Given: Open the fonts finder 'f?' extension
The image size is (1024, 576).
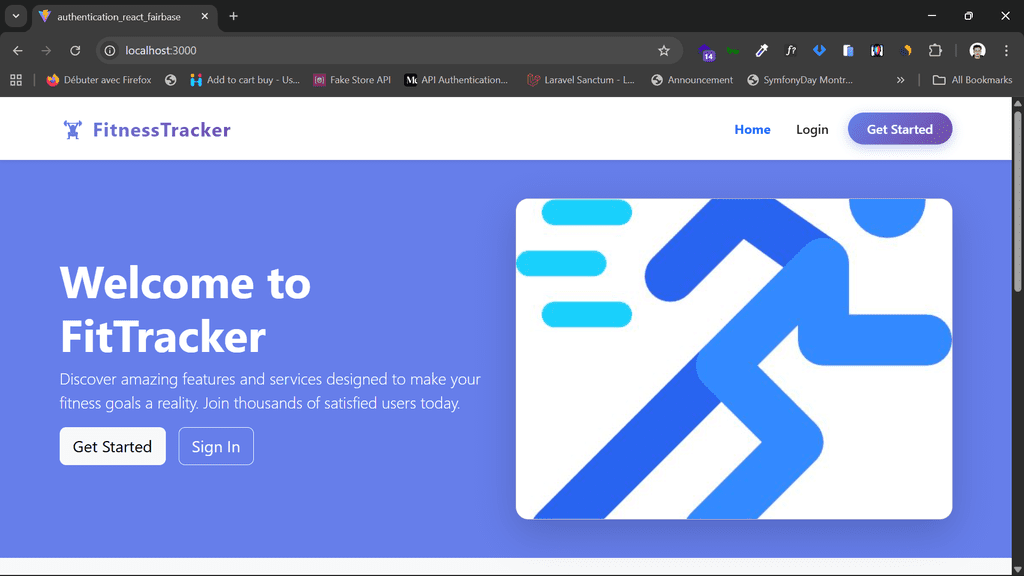Looking at the screenshot, I should point(790,50).
